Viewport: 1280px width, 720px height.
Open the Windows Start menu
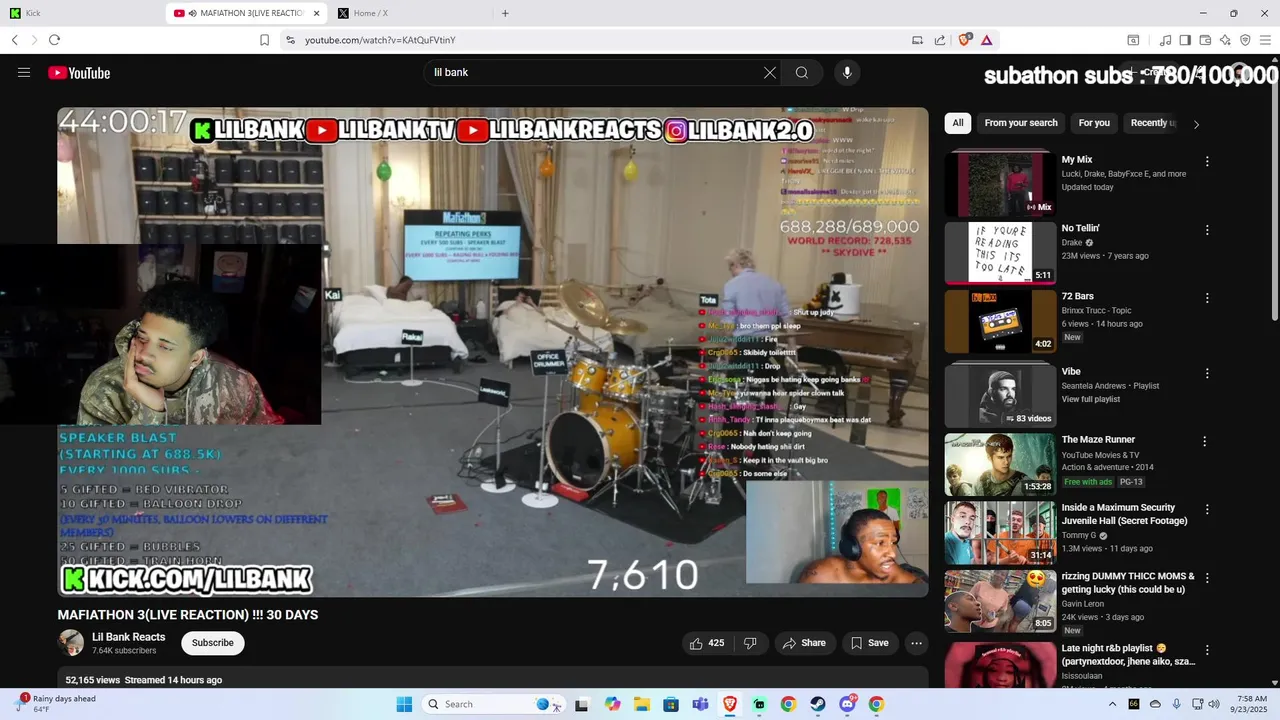404,704
